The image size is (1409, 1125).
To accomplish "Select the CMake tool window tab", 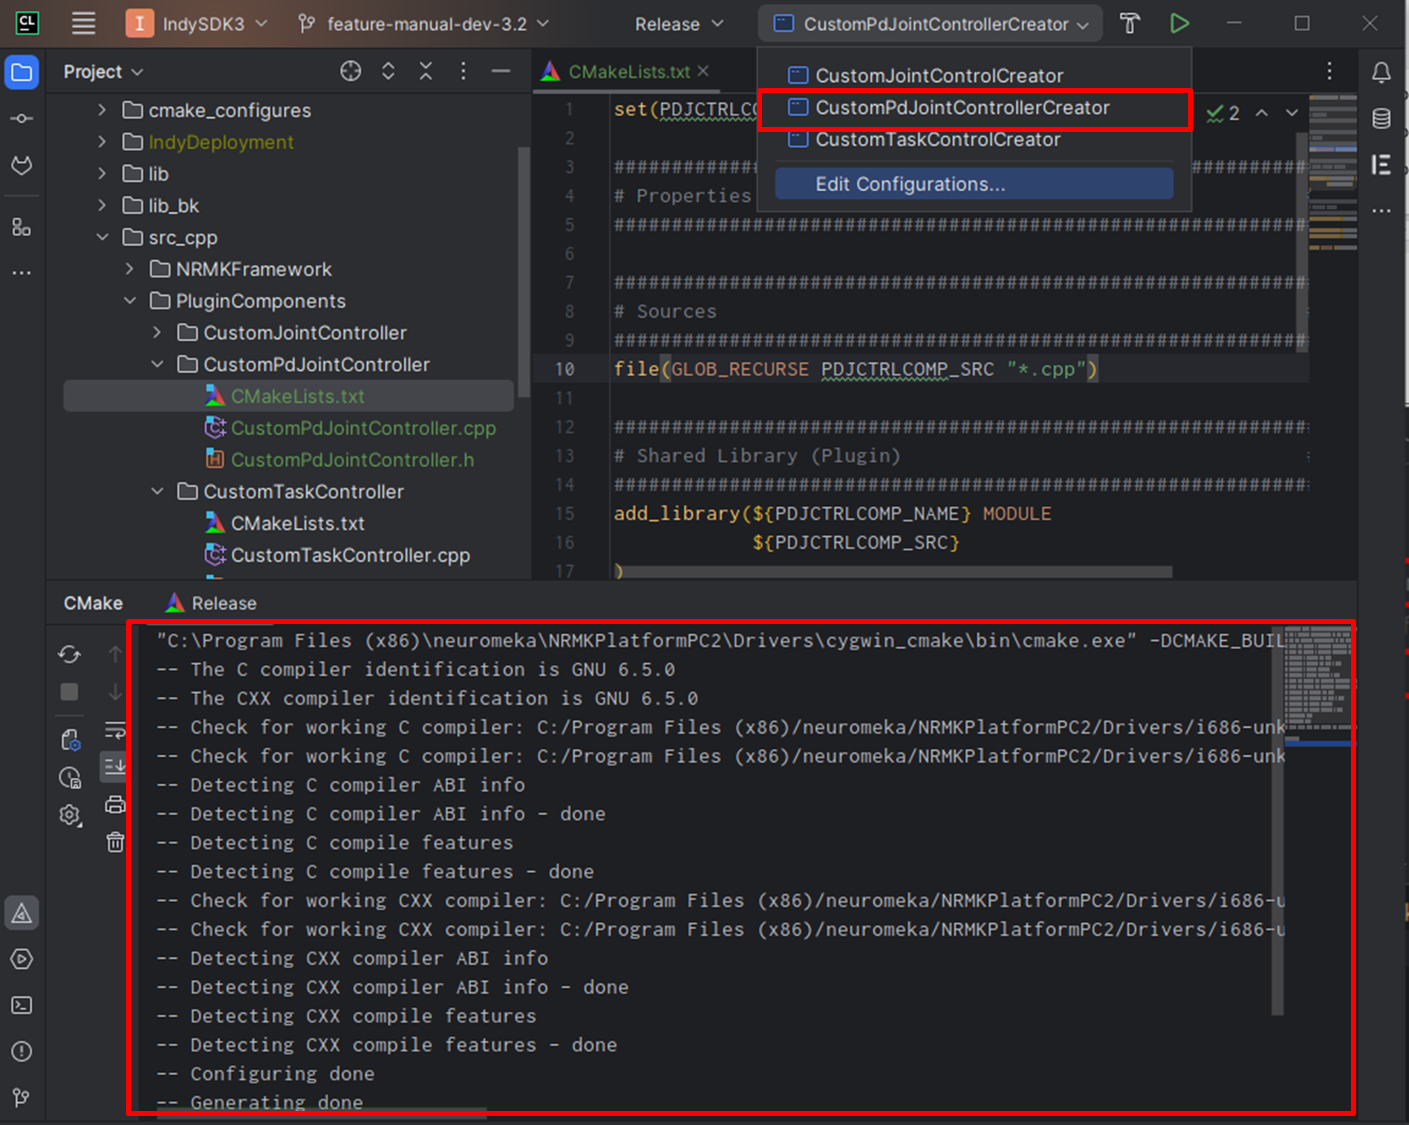I will coord(93,603).
